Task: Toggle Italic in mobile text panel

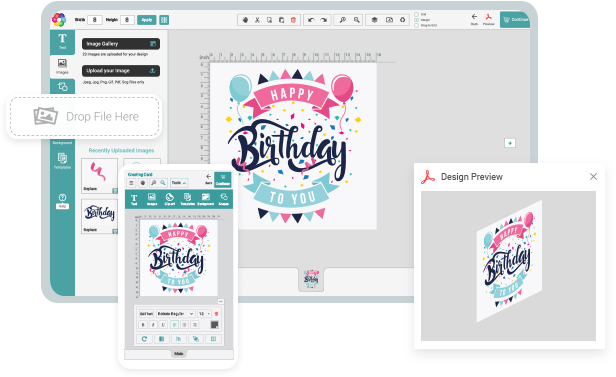Action: (x=153, y=324)
